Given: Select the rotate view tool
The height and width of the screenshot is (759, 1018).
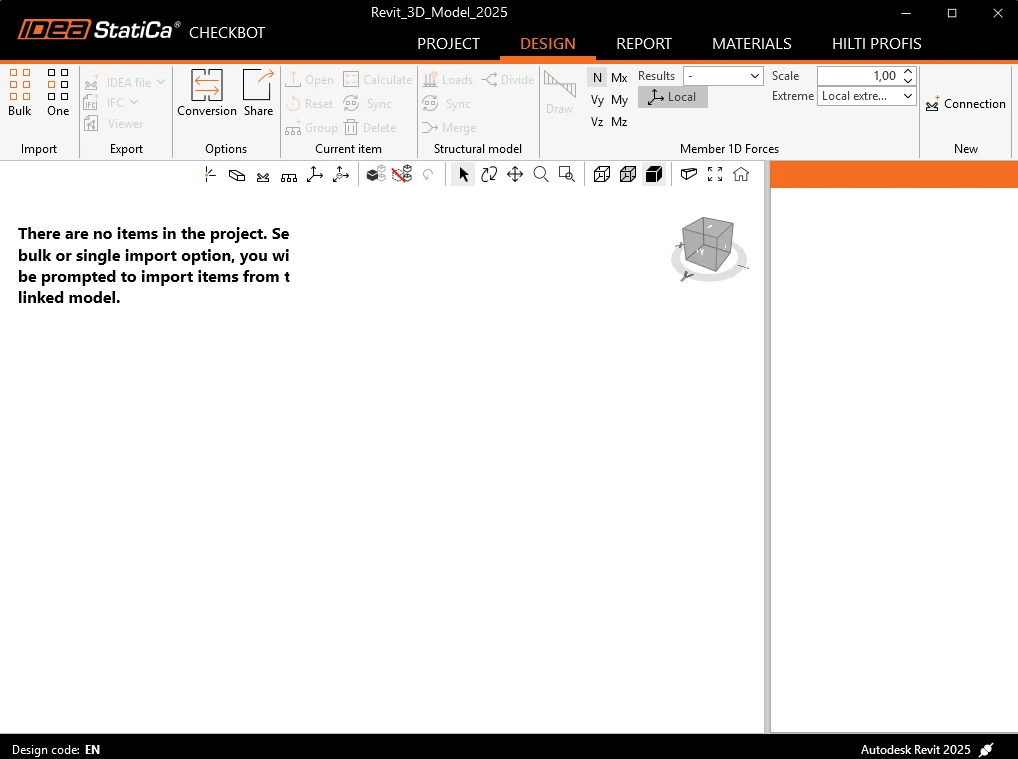Looking at the screenshot, I should (x=489, y=175).
